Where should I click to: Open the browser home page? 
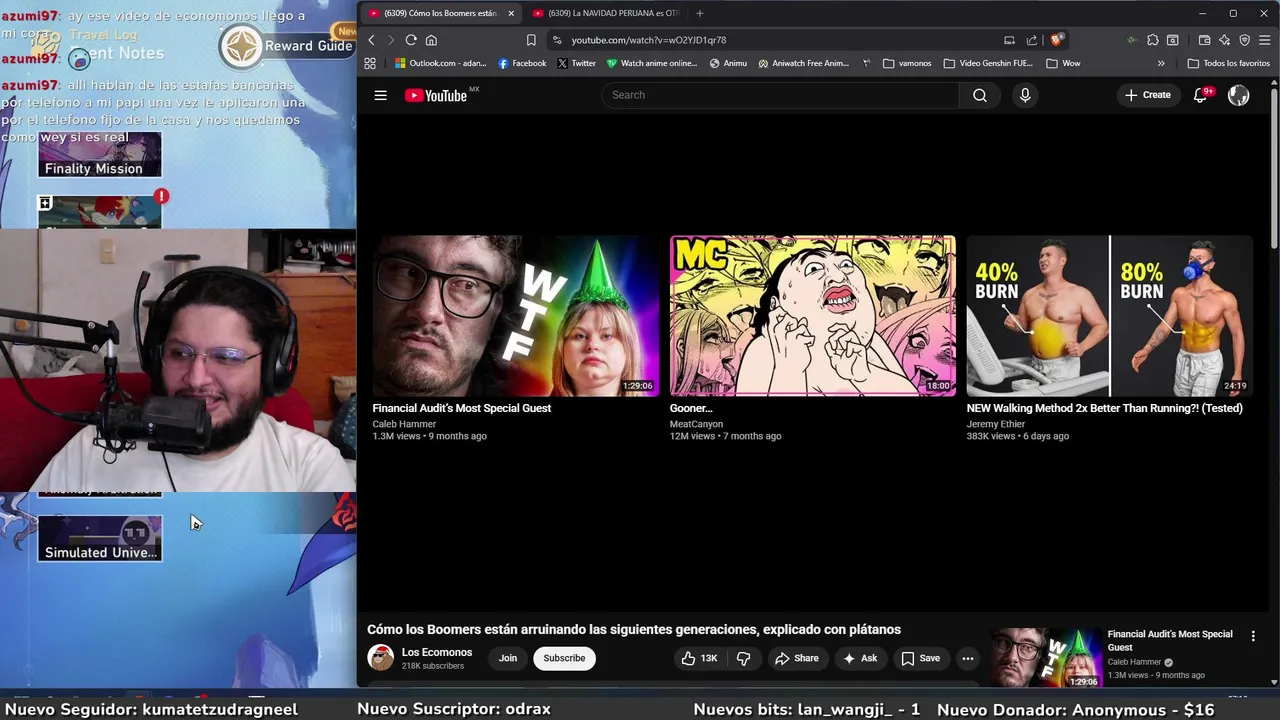[x=431, y=40]
